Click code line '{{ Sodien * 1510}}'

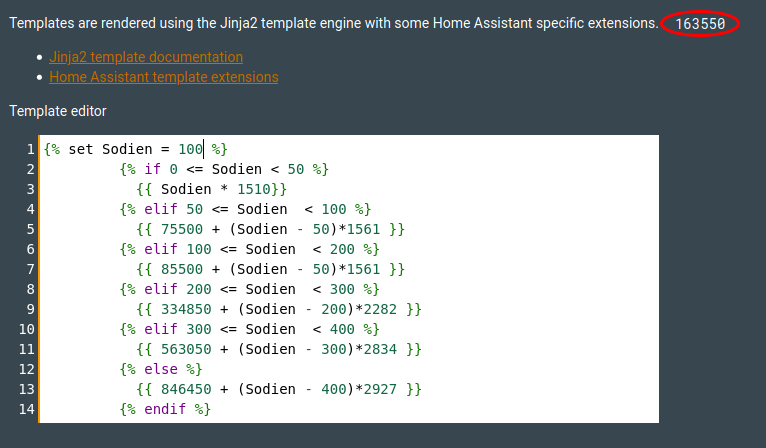coord(212,189)
